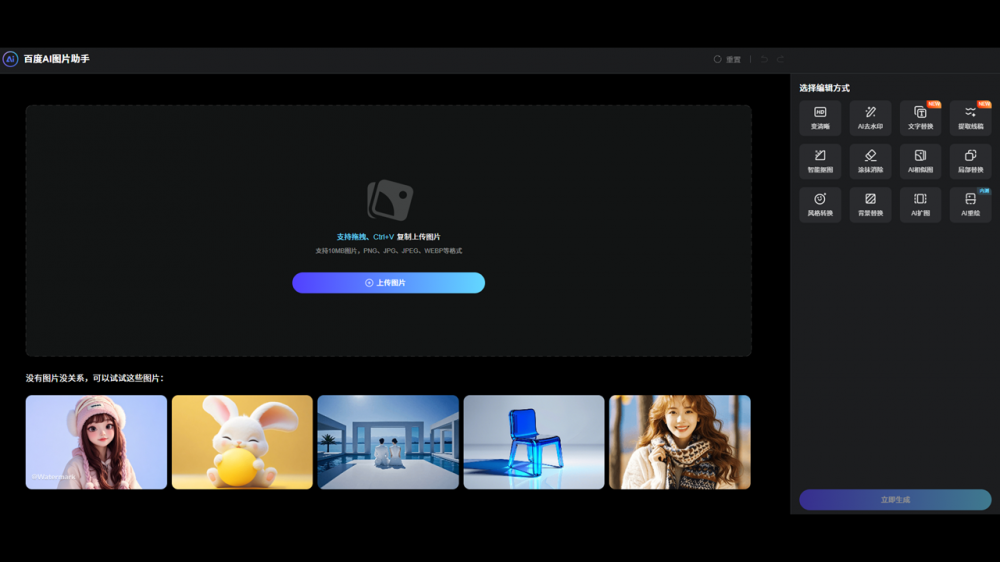Click the undo arrow in top bar
Image resolution: width=1000 pixels, height=562 pixels.
764,60
